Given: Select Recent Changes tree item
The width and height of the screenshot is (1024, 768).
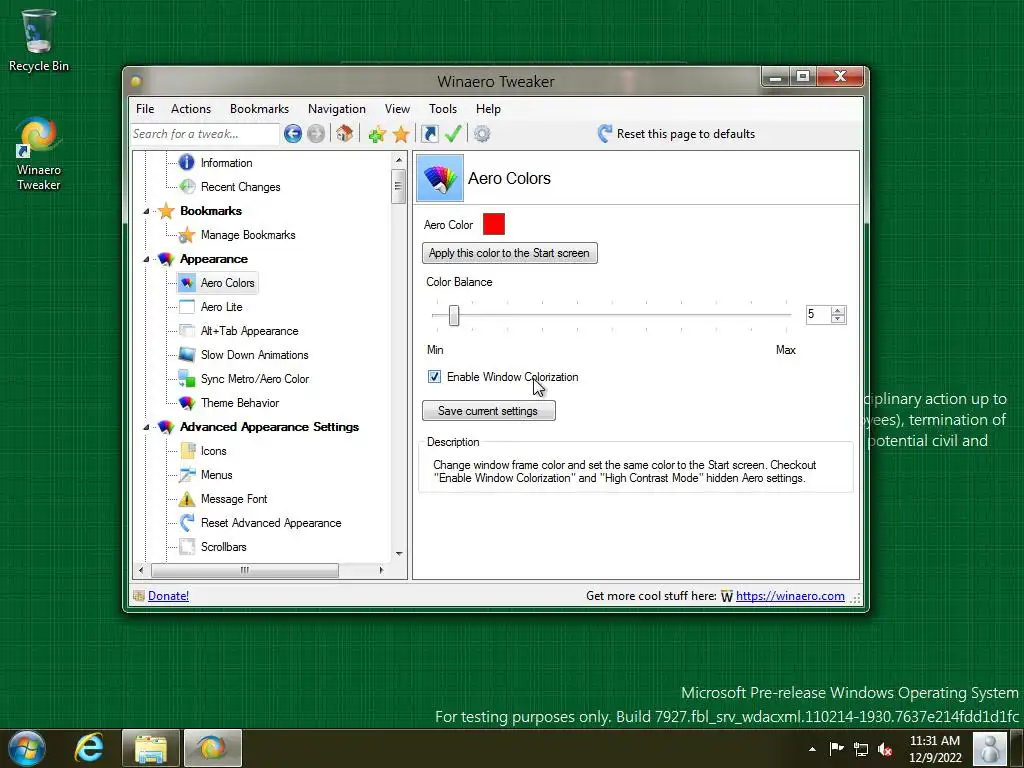Looking at the screenshot, I should pos(240,187).
